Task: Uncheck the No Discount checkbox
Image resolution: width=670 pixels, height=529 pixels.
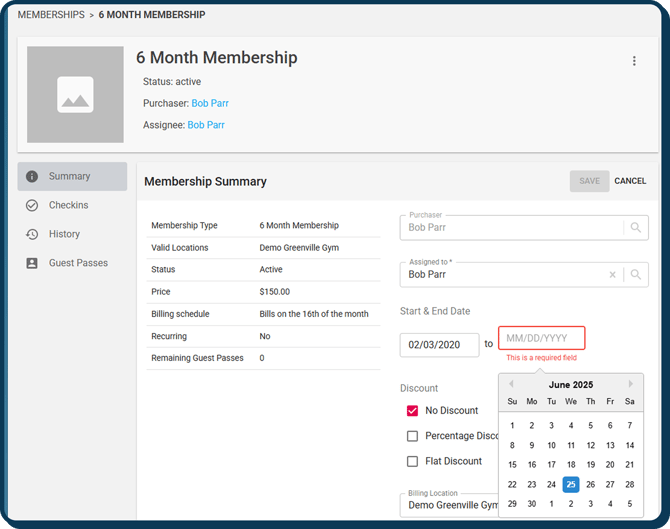Action: click(412, 411)
